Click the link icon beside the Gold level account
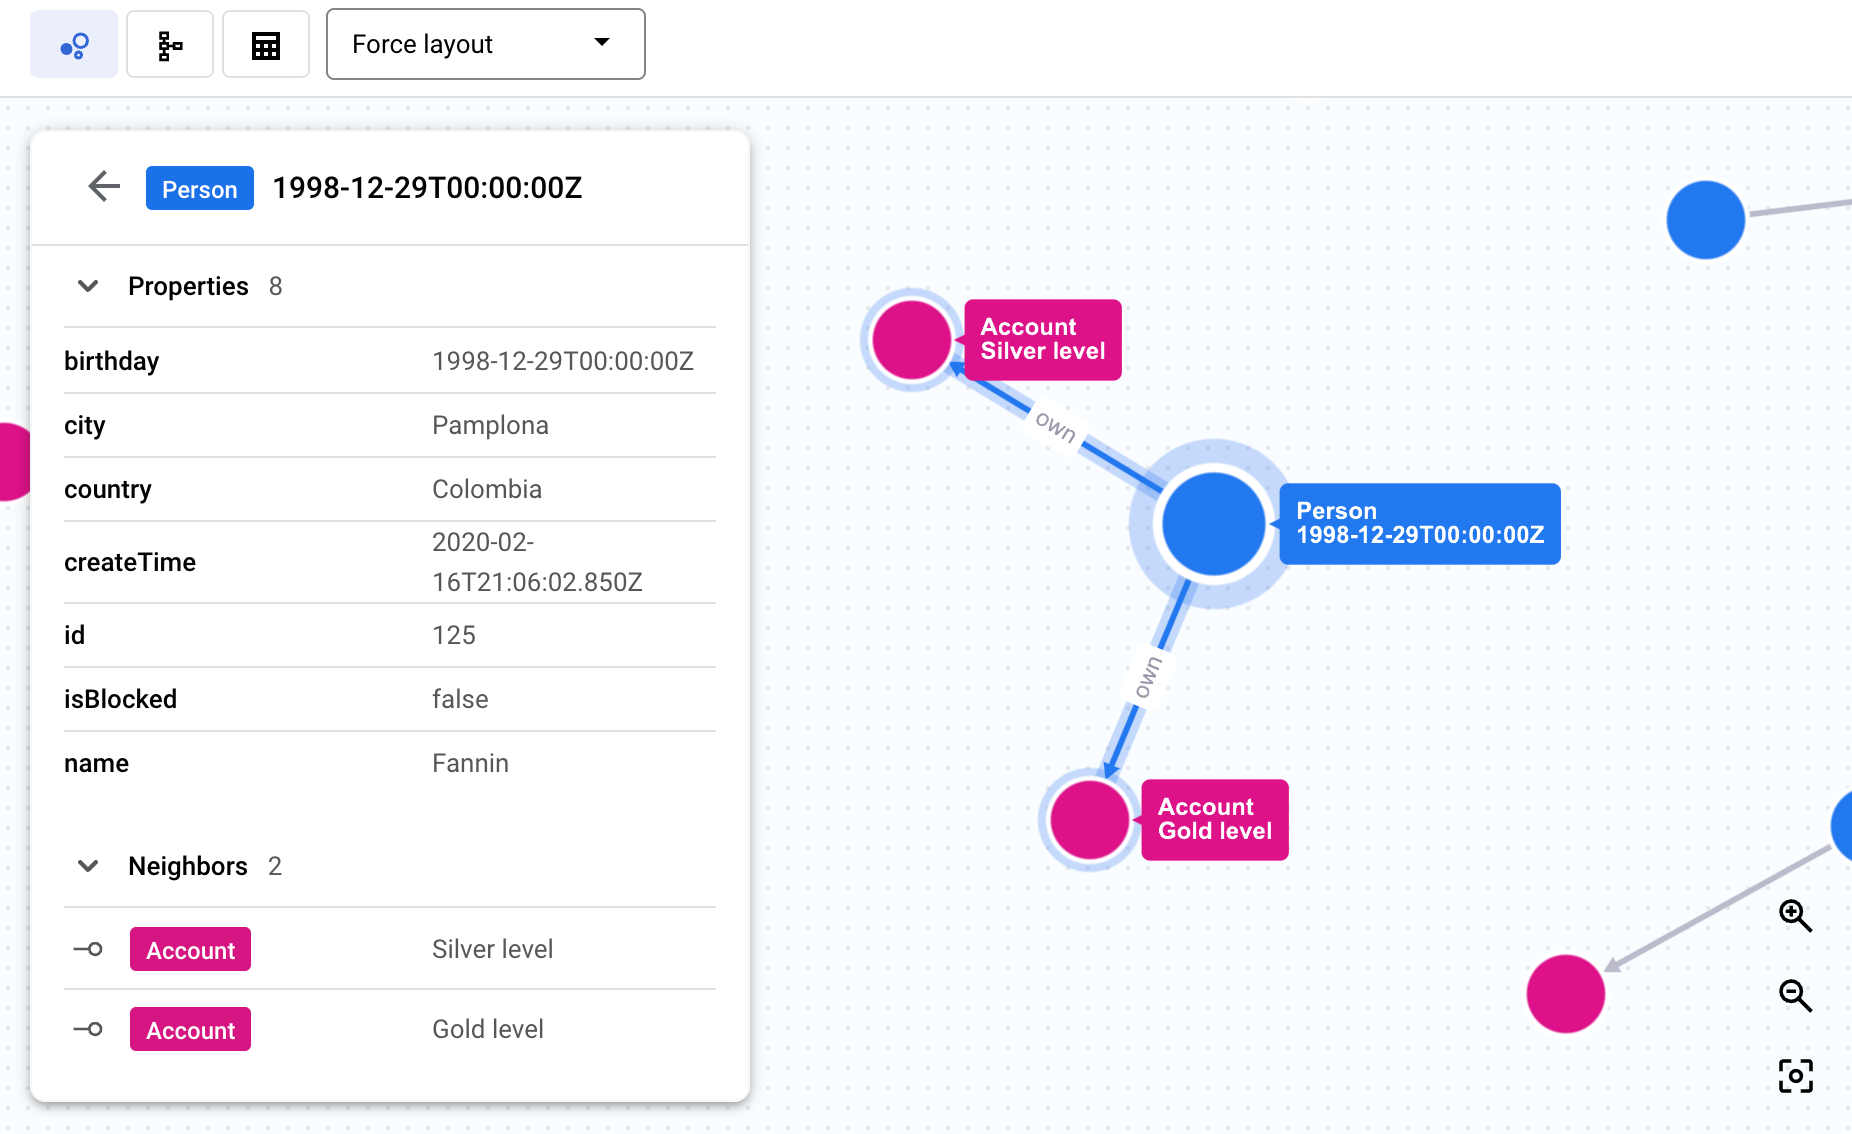This screenshot has width=1852, height=1134. pos(88,1029)
